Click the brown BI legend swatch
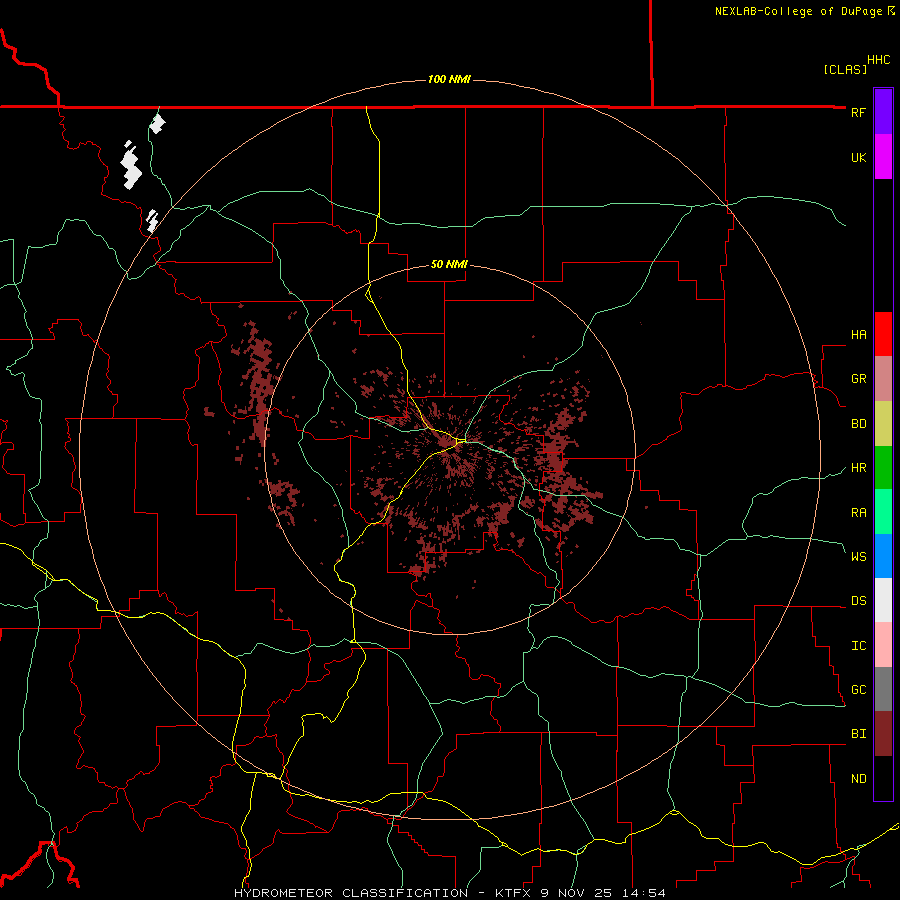Viewport: 900px width, 900px height. (883, 734)
